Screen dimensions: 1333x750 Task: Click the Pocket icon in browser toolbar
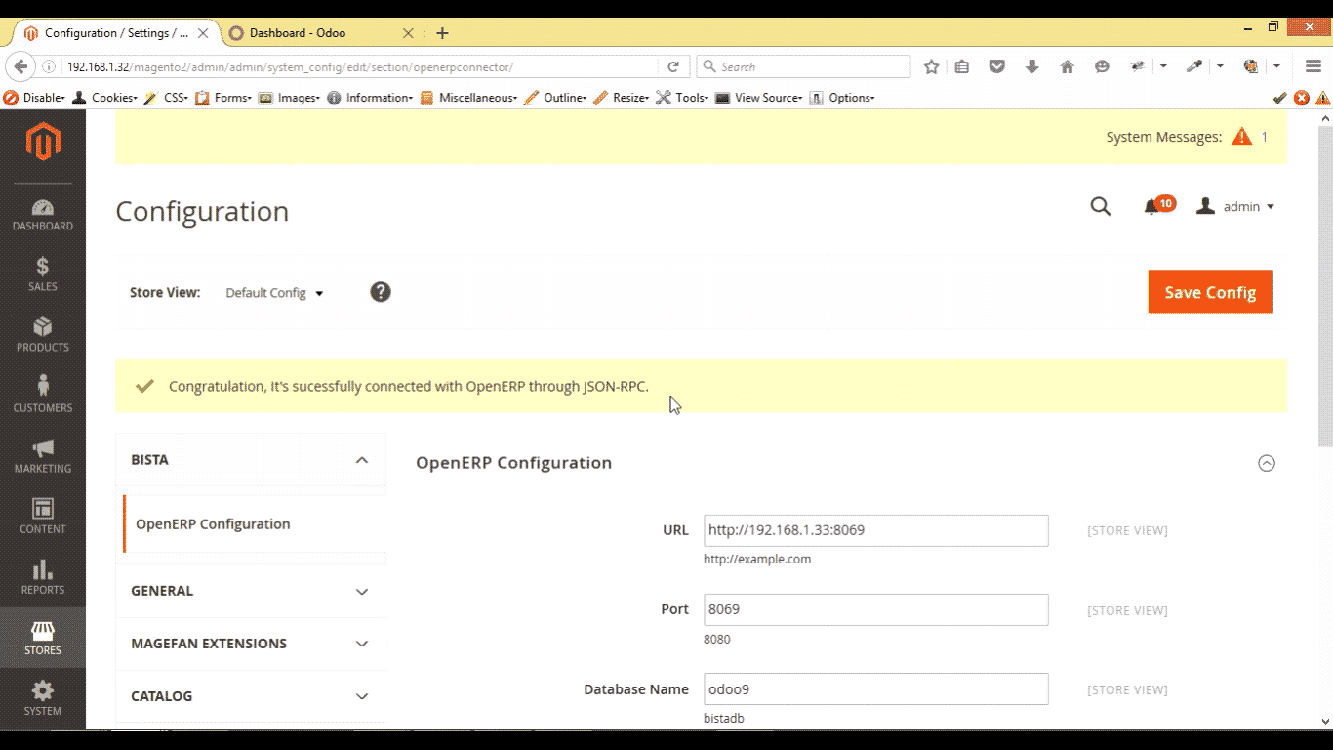(x=997, y=66)
